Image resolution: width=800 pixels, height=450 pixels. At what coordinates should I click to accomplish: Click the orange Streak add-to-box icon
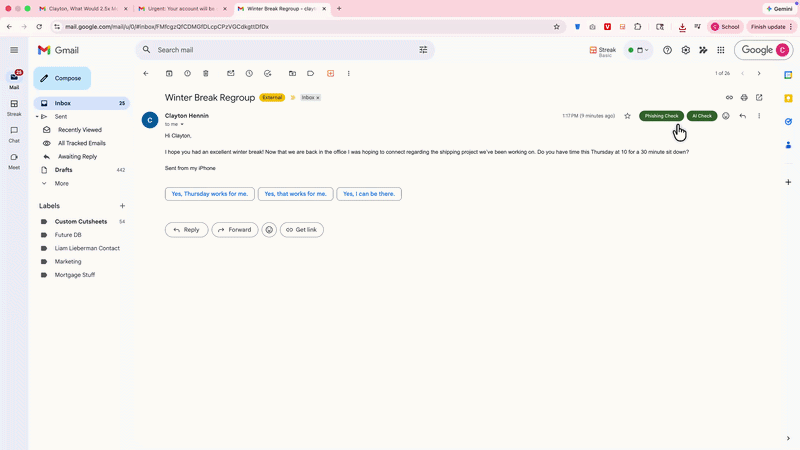point(331,73)
